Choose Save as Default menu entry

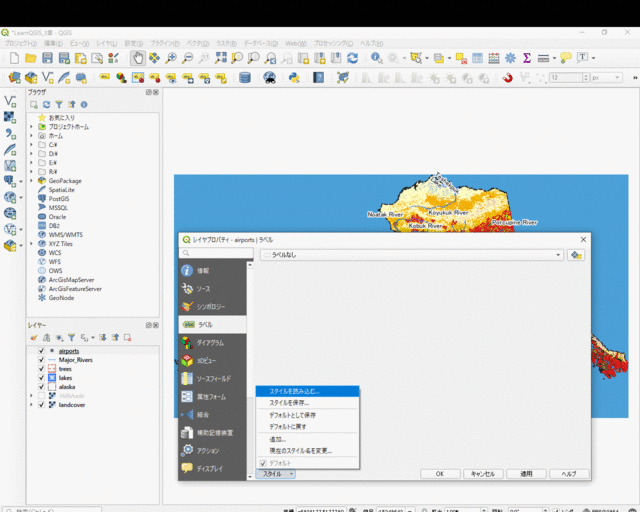tap(307, 415)
